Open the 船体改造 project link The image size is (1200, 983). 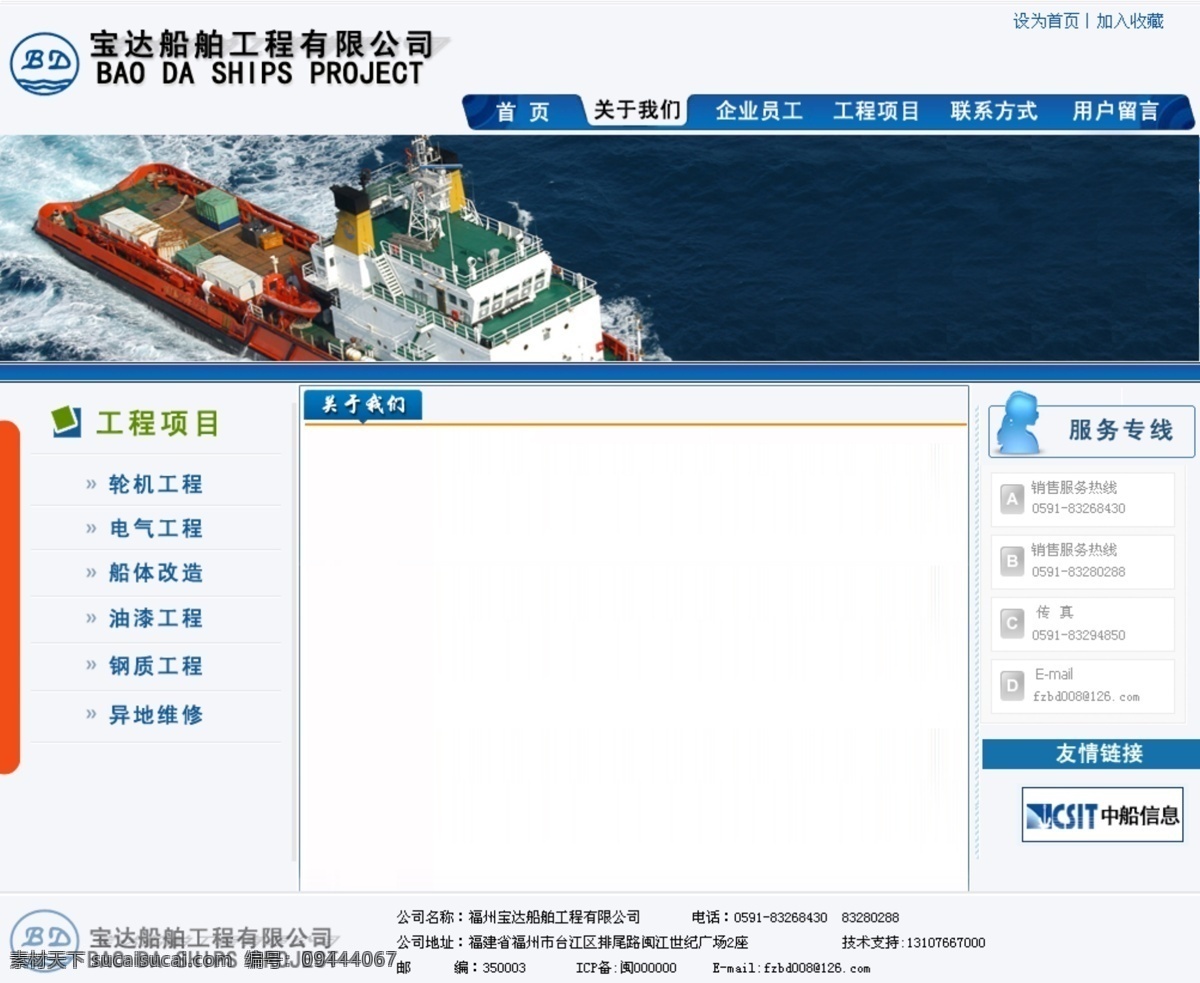[156, 572]
